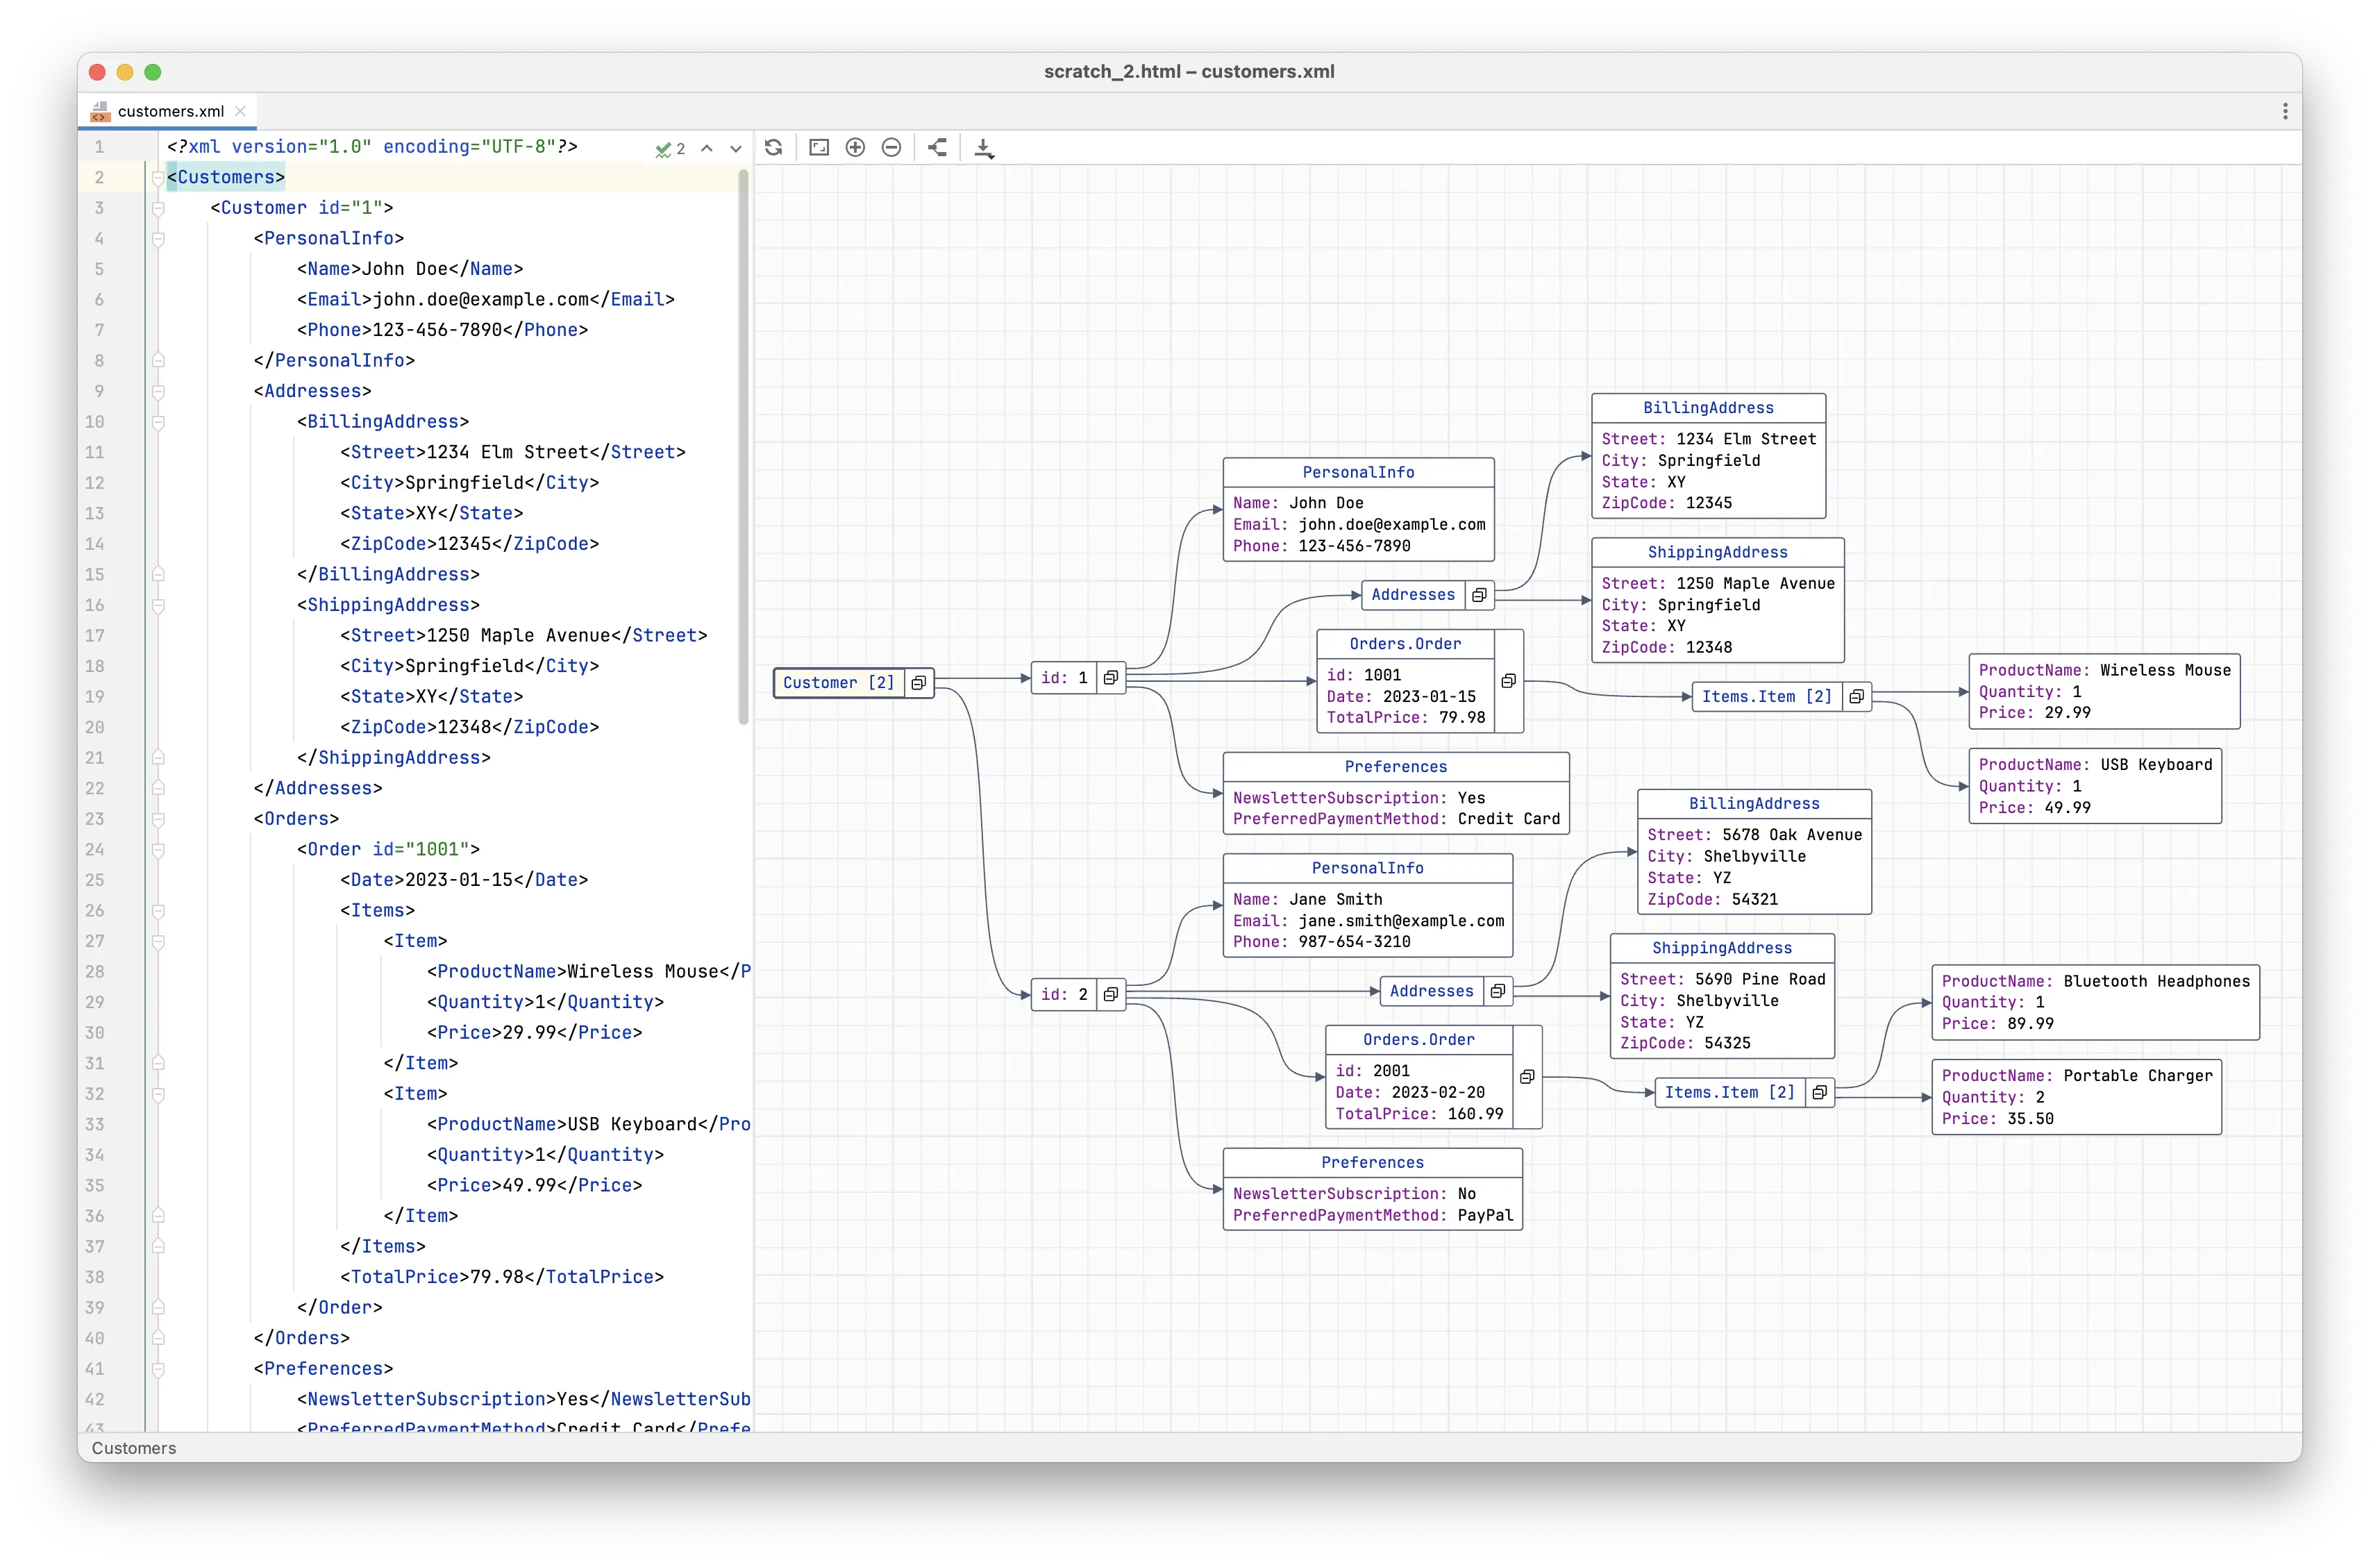Jump to the next highlighted problem
The height and width of the screenshot is (1565, 2380).
click(736, 149)
